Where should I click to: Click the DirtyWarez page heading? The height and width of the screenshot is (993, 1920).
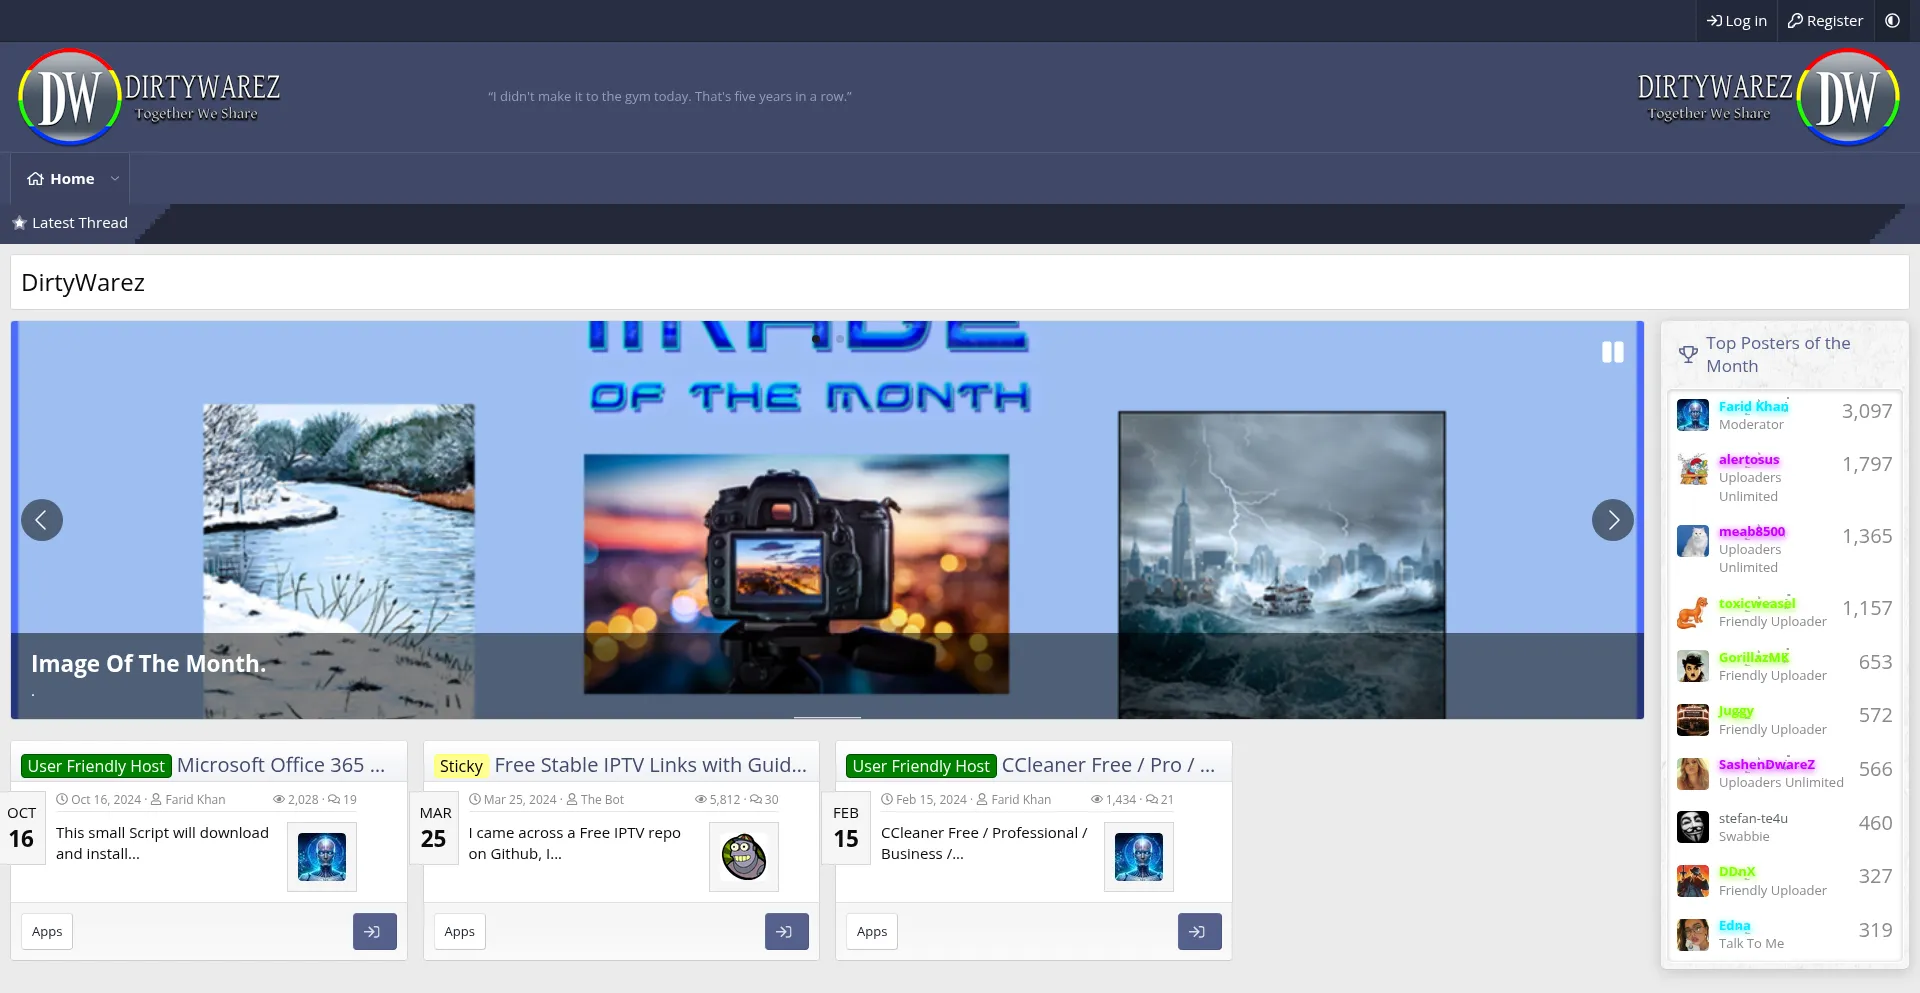tap(83, 283)
